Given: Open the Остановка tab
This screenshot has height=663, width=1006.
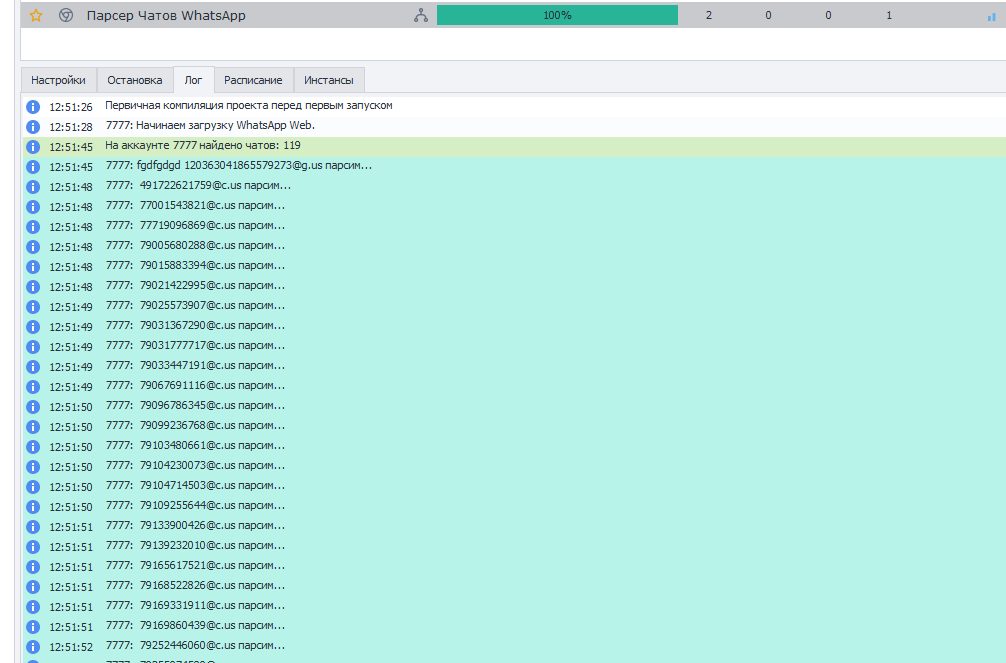Looking at the screenshot, I should [x=135, y=80].
